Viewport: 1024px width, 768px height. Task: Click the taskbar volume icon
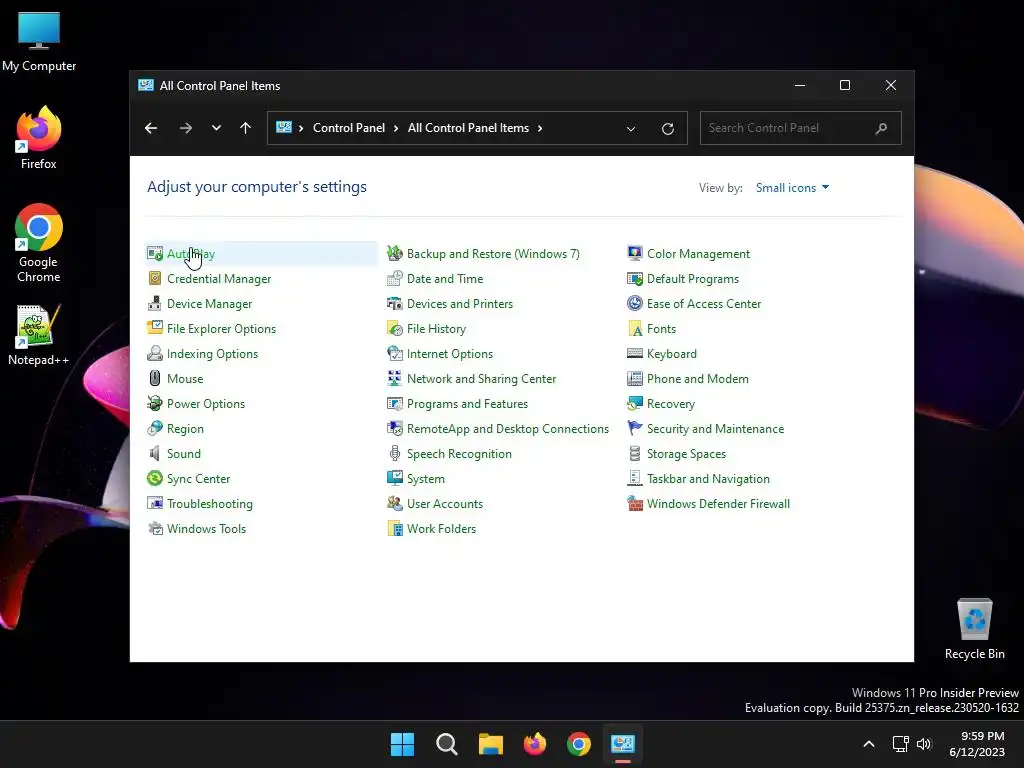pyautogui.click(x=923, y=744)
